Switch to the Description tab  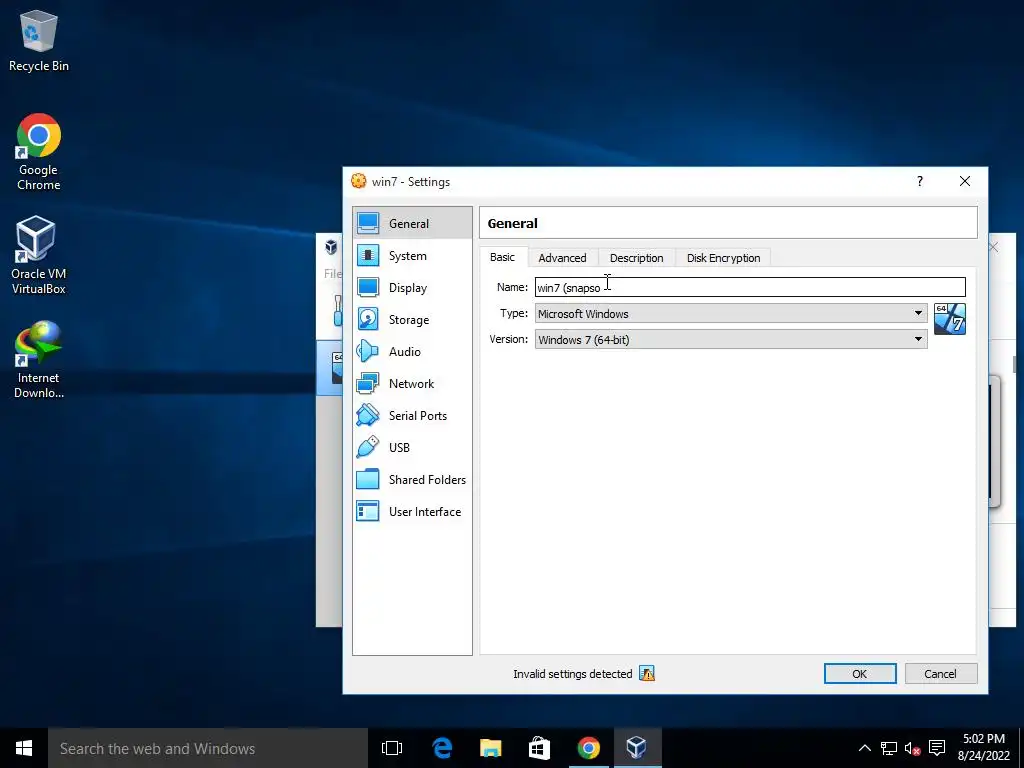637,258
